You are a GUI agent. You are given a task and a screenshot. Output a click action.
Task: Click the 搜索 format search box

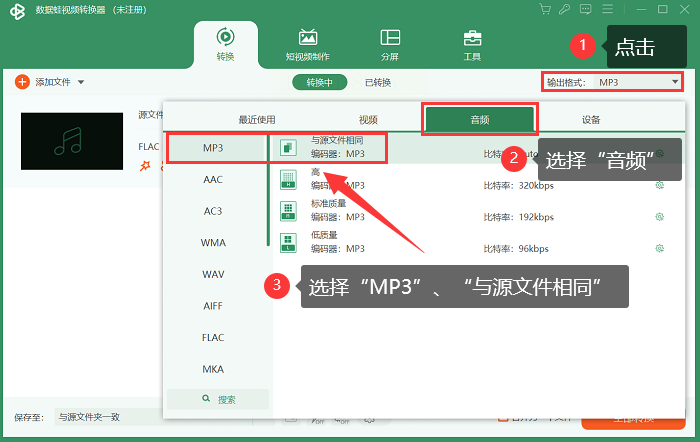218,399
